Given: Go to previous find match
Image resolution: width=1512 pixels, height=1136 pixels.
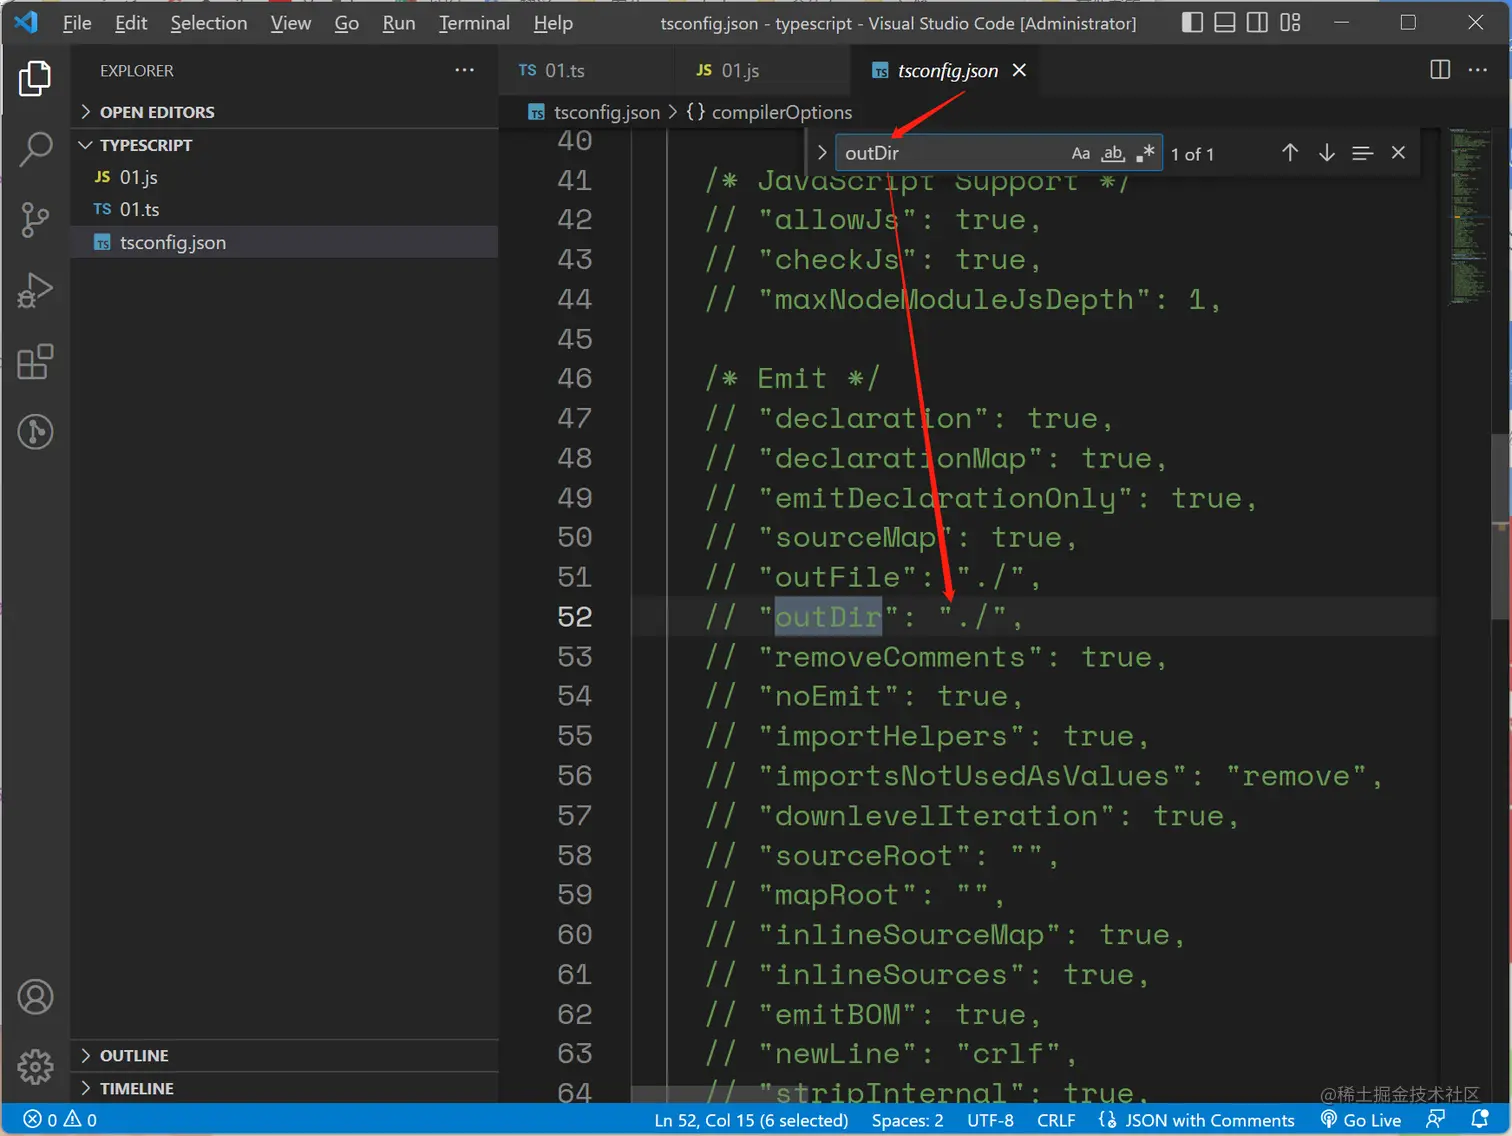Looking at the screenshot, I should (1290, 153).
